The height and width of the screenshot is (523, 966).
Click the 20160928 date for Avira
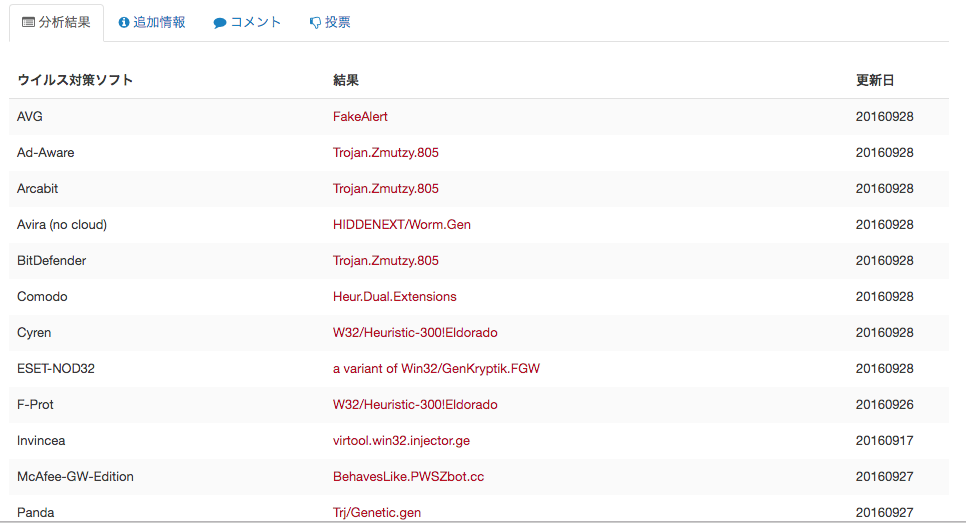point(885,224)
